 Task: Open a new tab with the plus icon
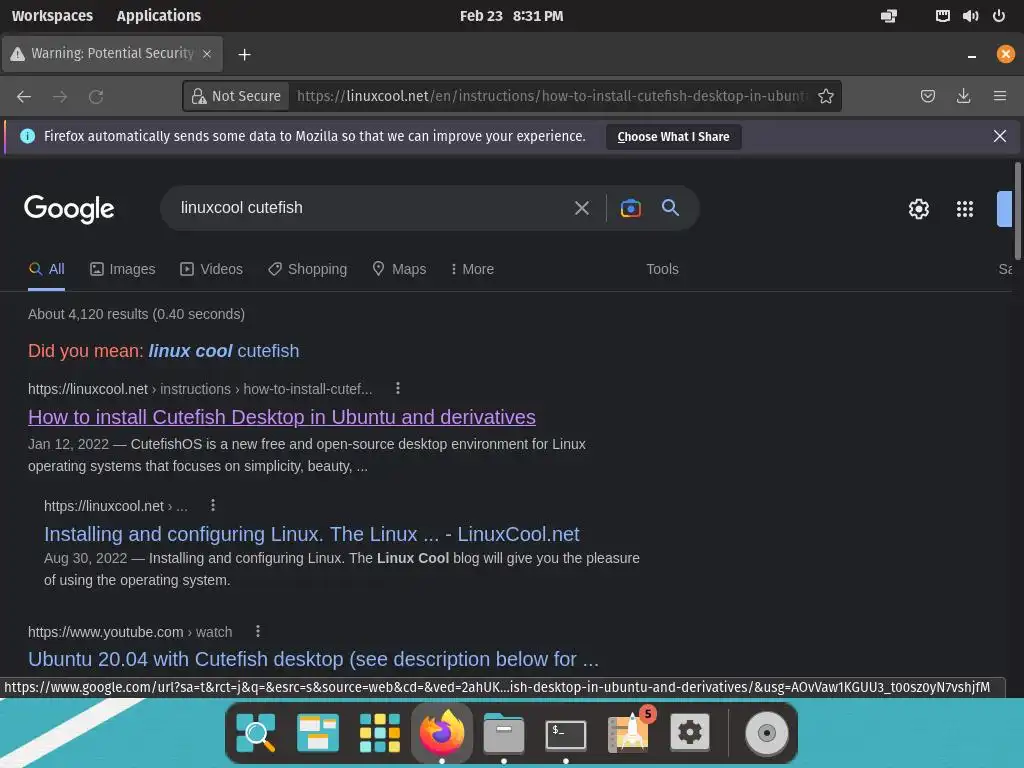(244, 54)
